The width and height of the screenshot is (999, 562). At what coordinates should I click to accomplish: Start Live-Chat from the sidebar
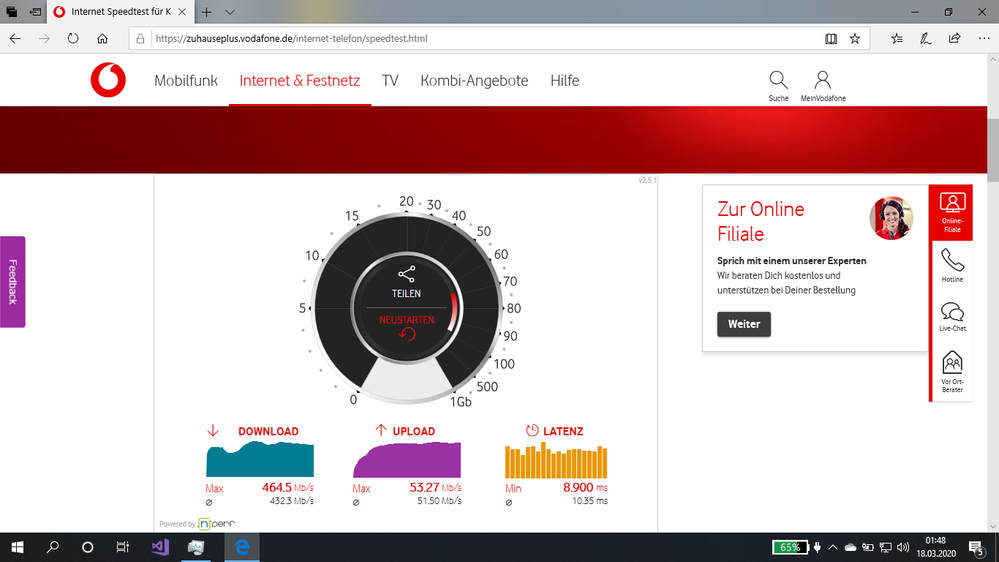pos(952,317)
